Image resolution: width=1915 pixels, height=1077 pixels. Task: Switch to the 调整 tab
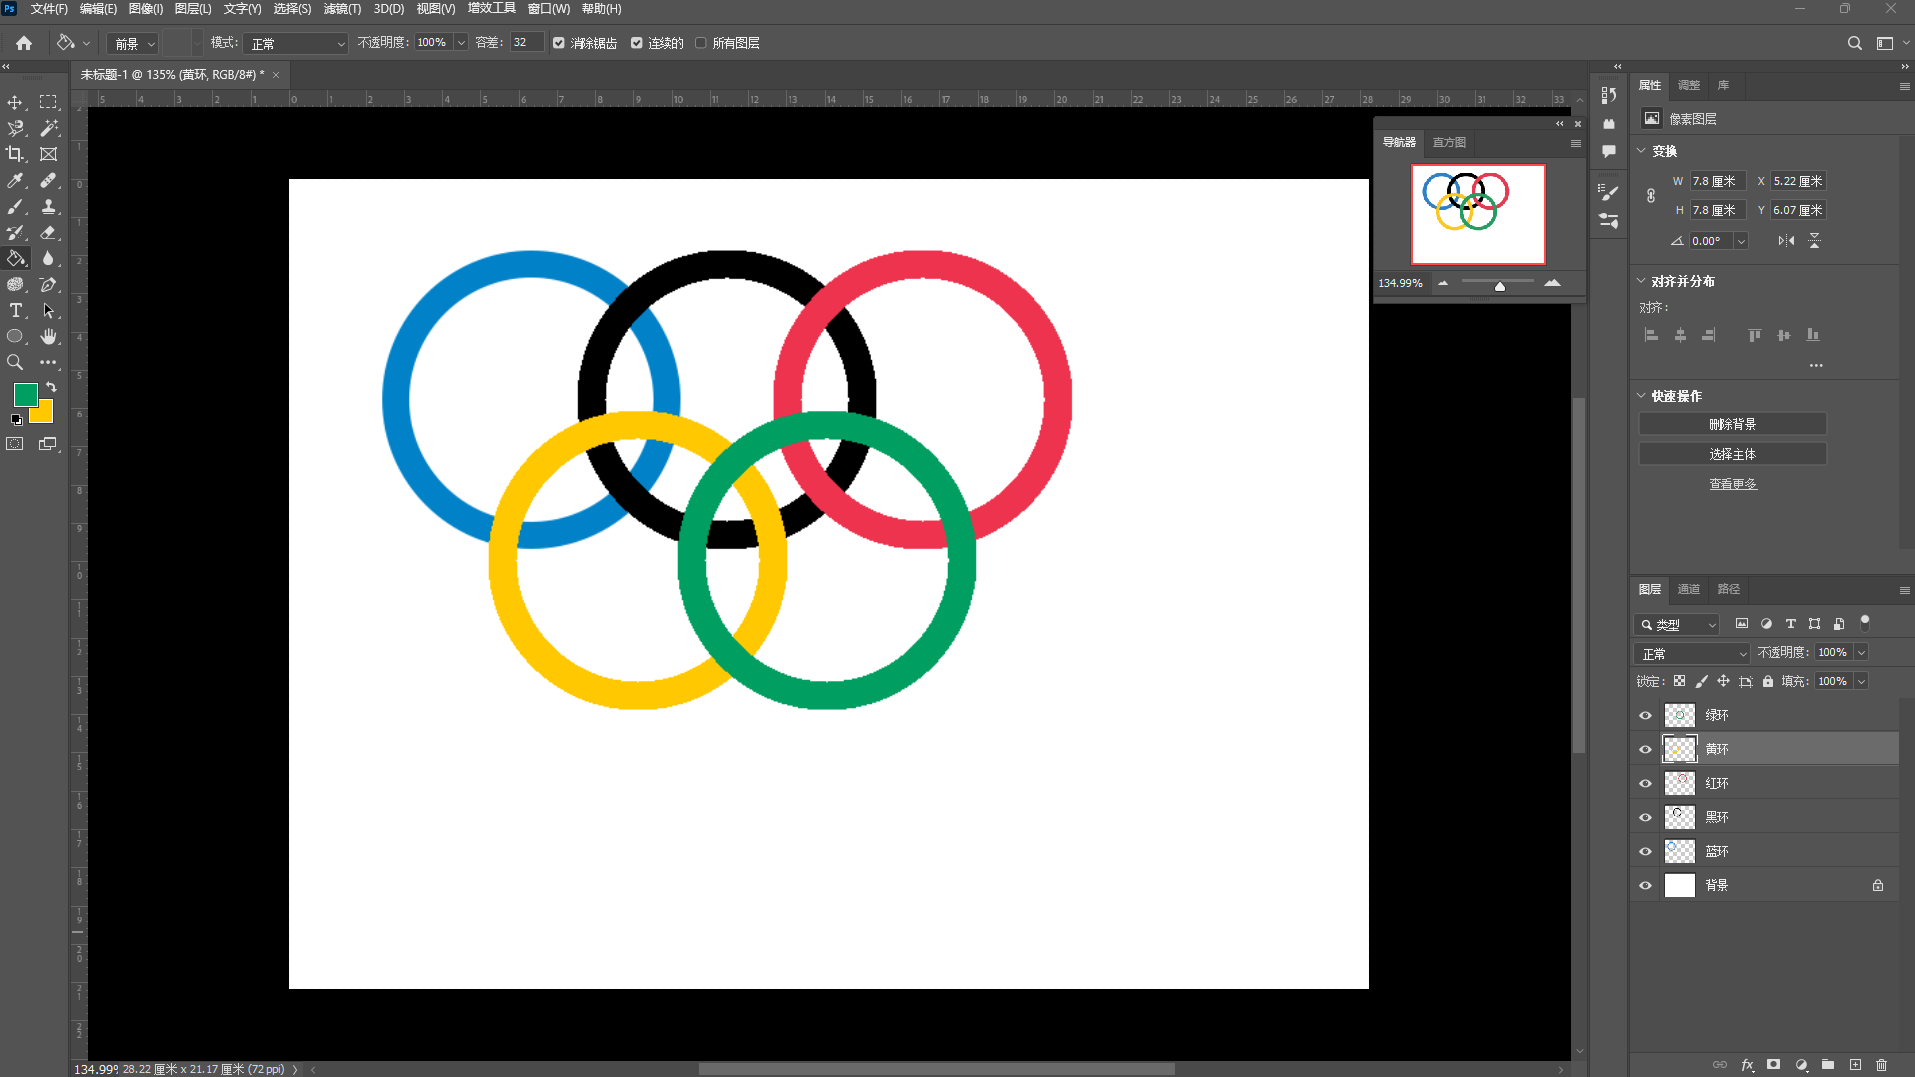pyautogui.click(x=1688, y=85)
